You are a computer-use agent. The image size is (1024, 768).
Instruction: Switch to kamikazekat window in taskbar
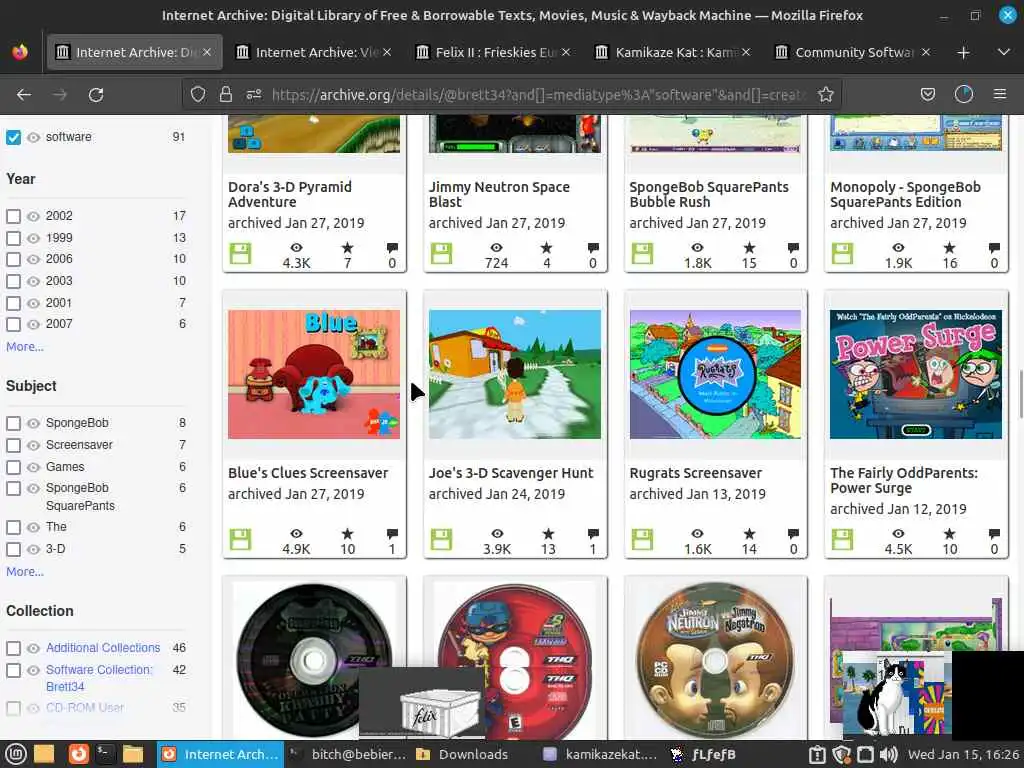601,754
